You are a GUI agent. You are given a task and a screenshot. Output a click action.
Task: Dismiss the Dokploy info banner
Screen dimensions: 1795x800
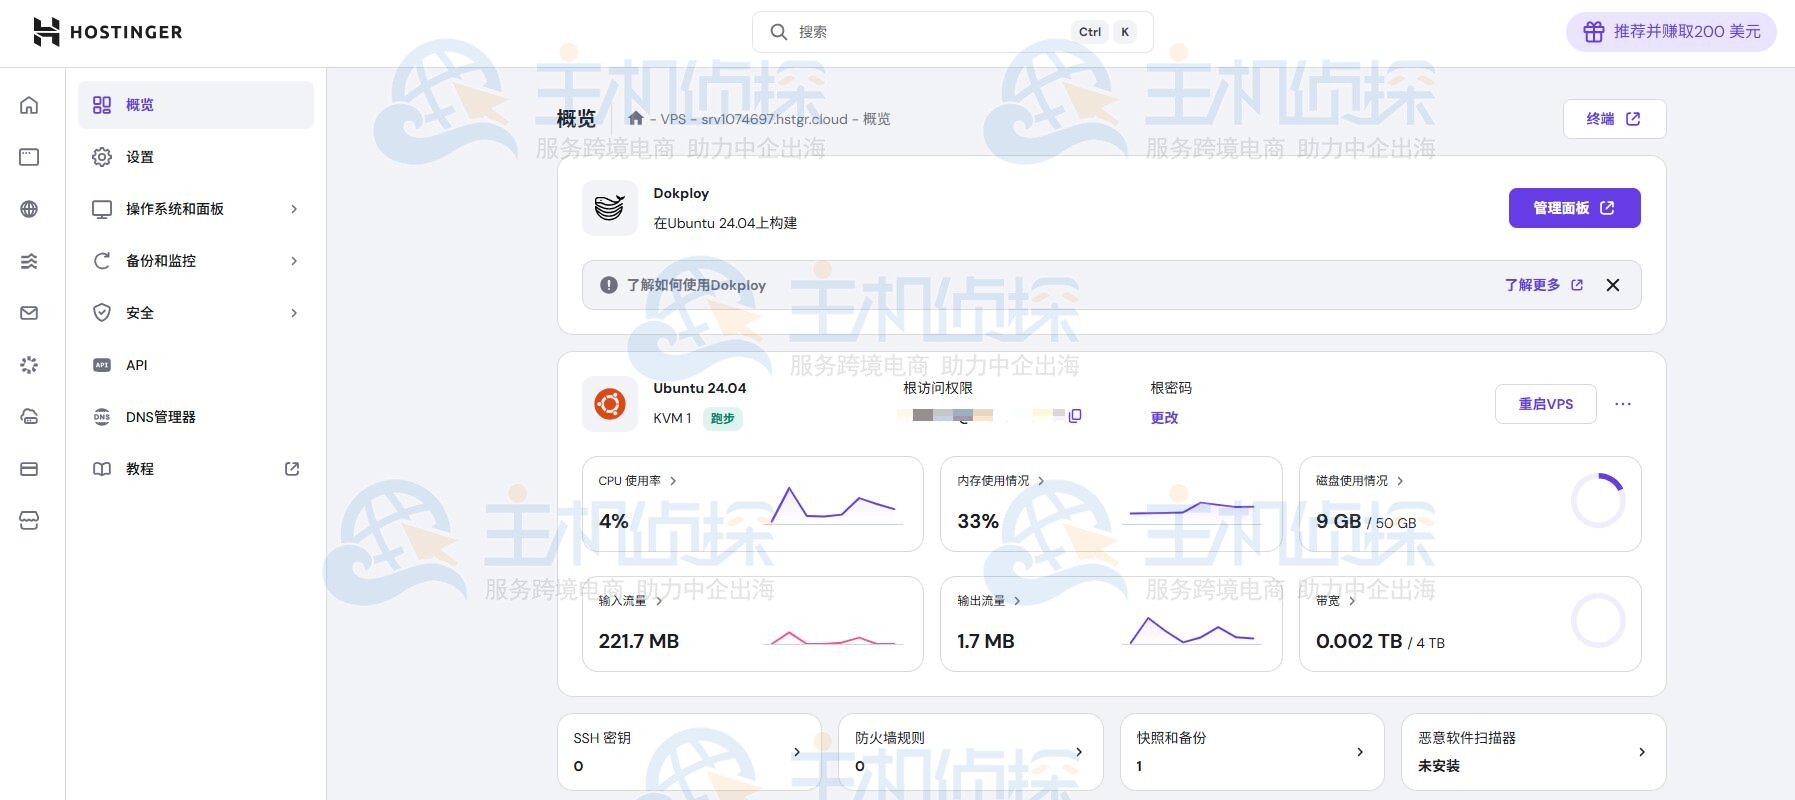pos(1613,285)
